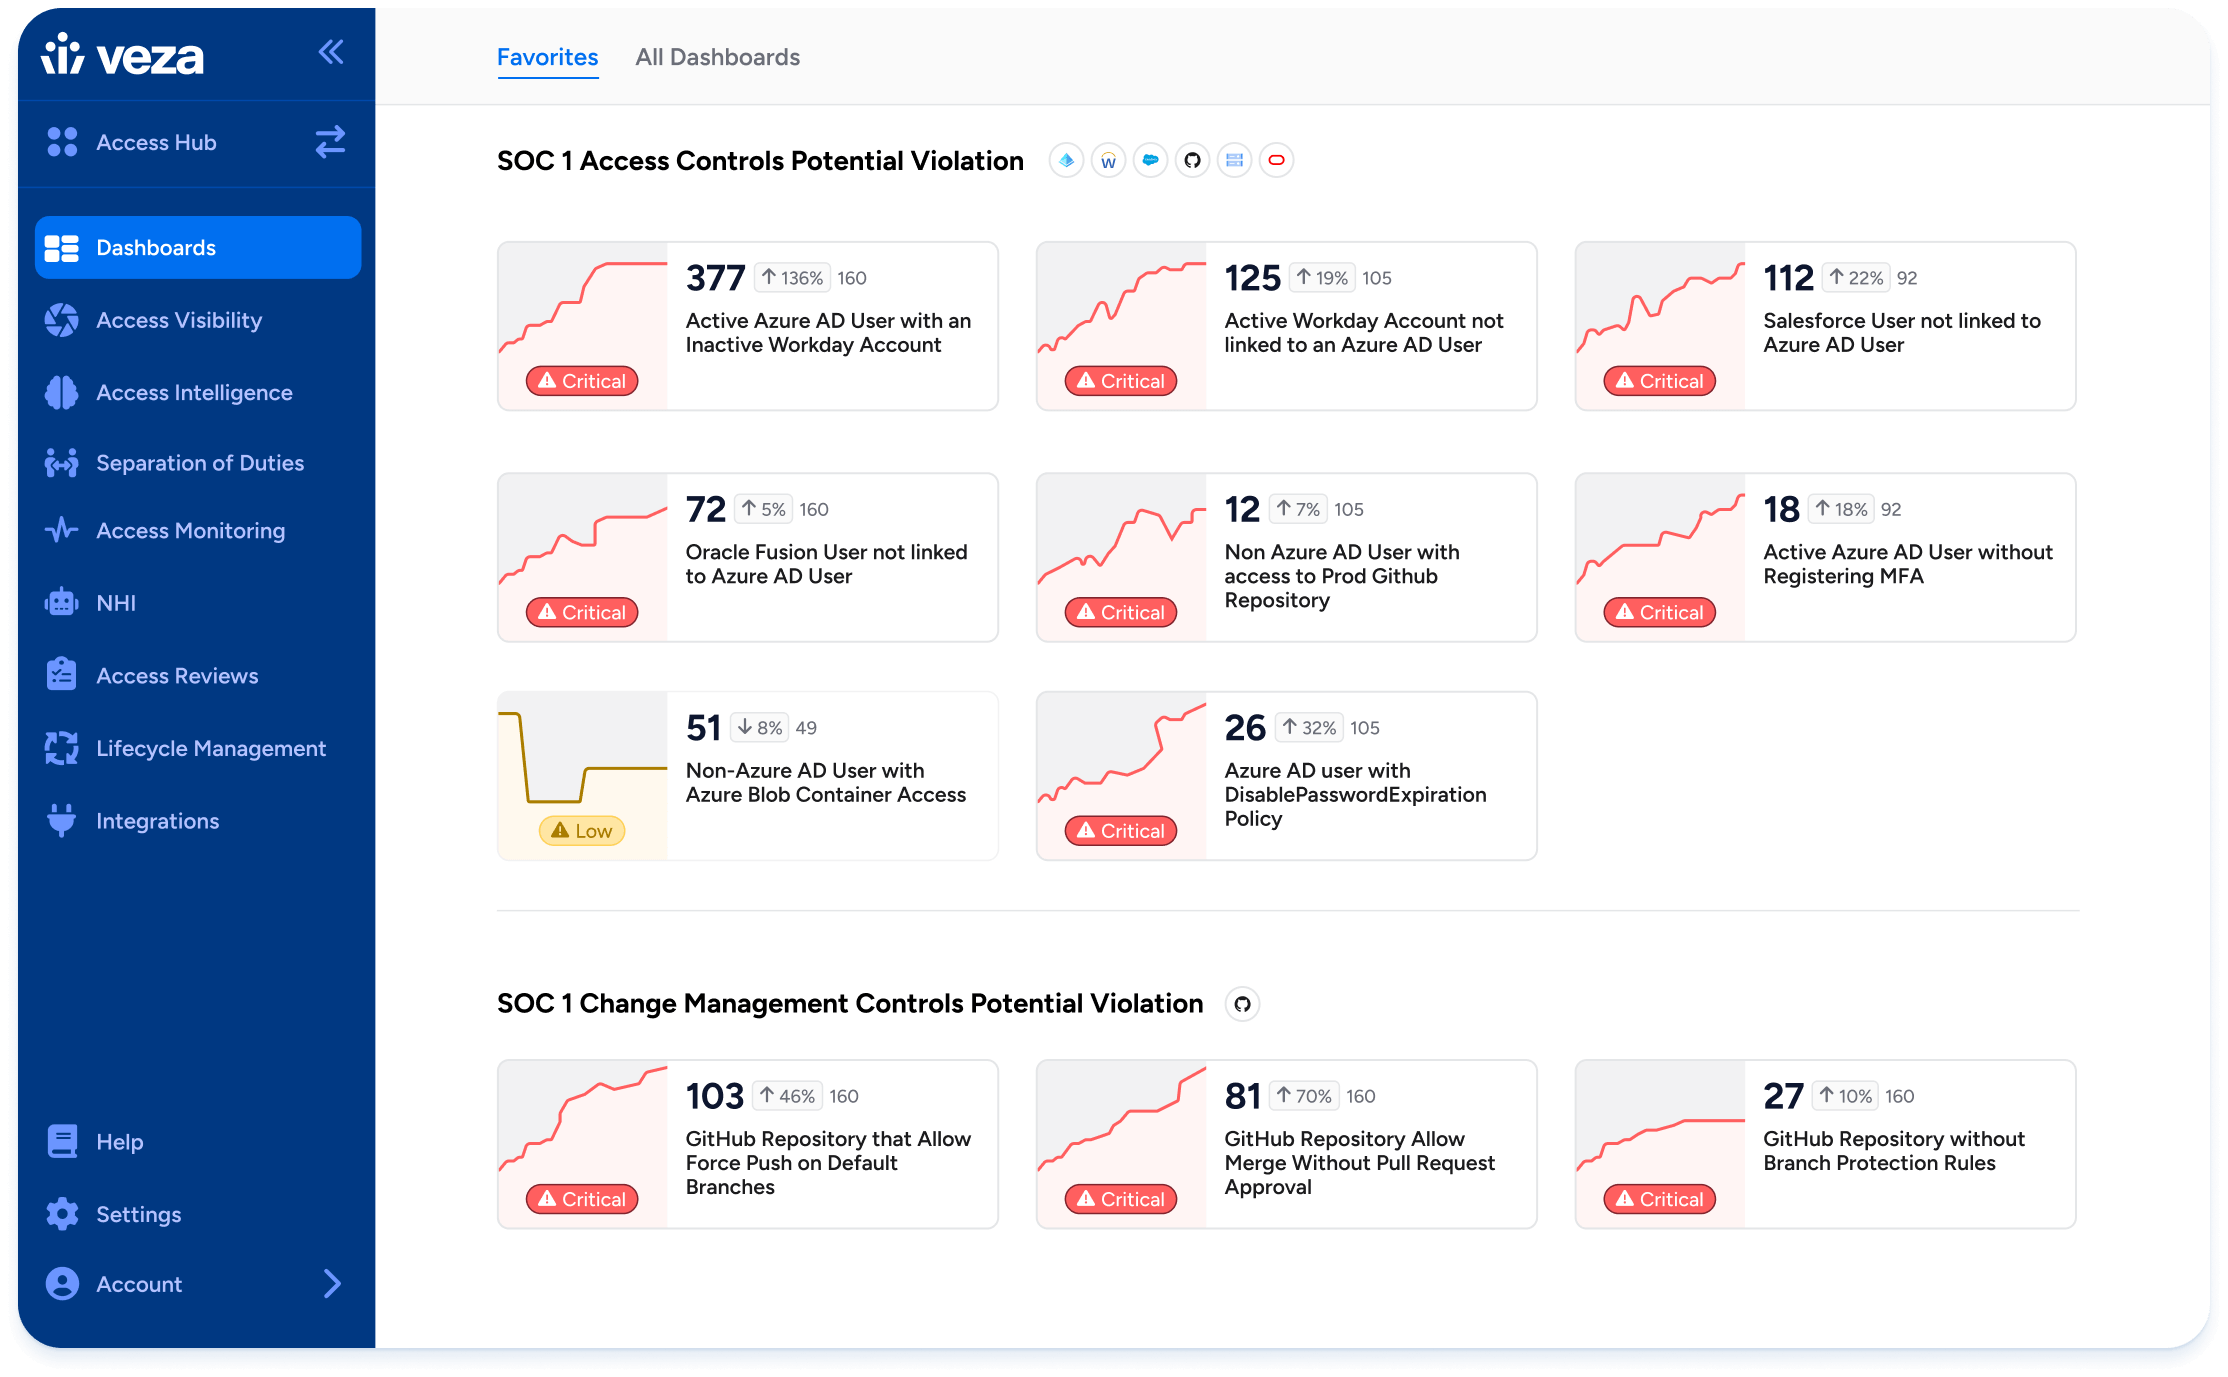Click the Workday integration icon
Screen dimensions: 2228x1377
(x=1109, y=160)
